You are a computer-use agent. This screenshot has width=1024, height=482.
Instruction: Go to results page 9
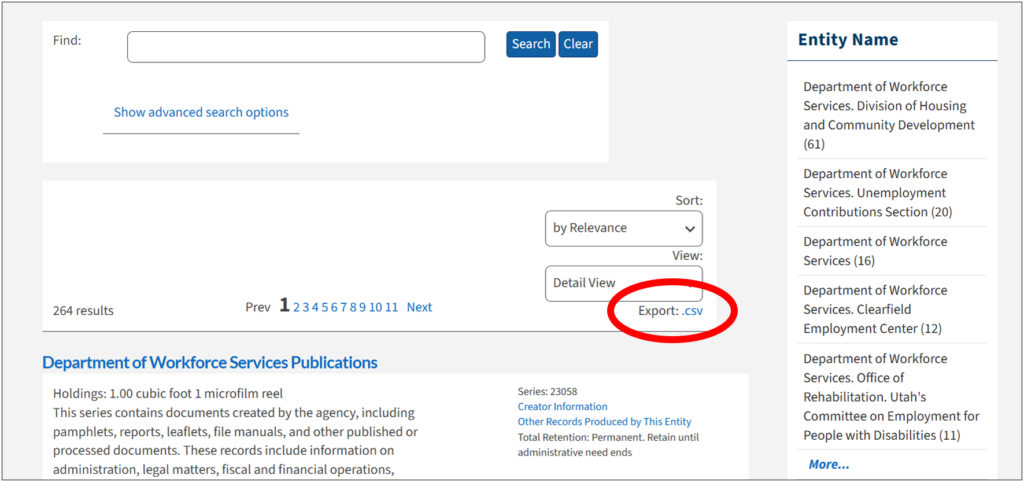pos(362,308)
